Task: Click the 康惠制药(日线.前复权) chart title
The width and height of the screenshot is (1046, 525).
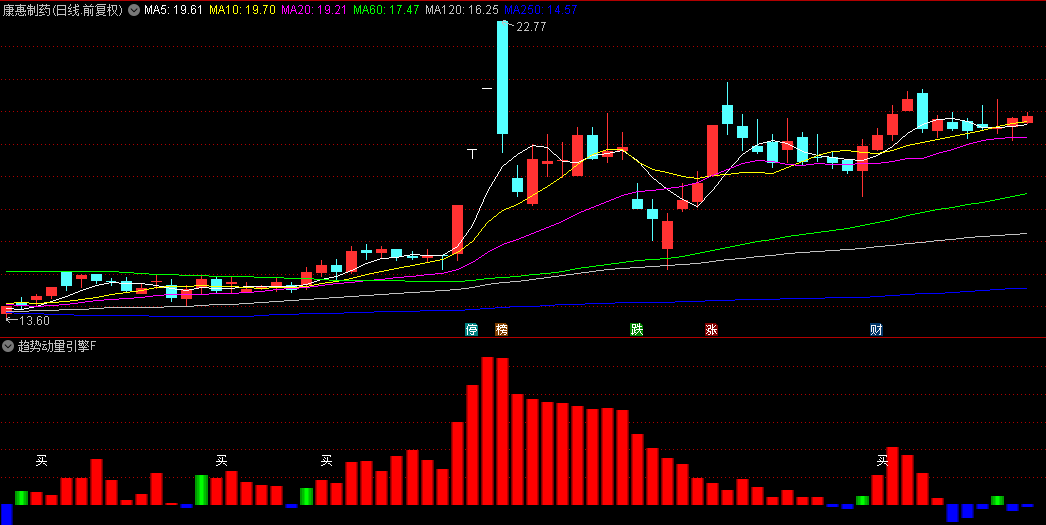Action: coord(63,10)
